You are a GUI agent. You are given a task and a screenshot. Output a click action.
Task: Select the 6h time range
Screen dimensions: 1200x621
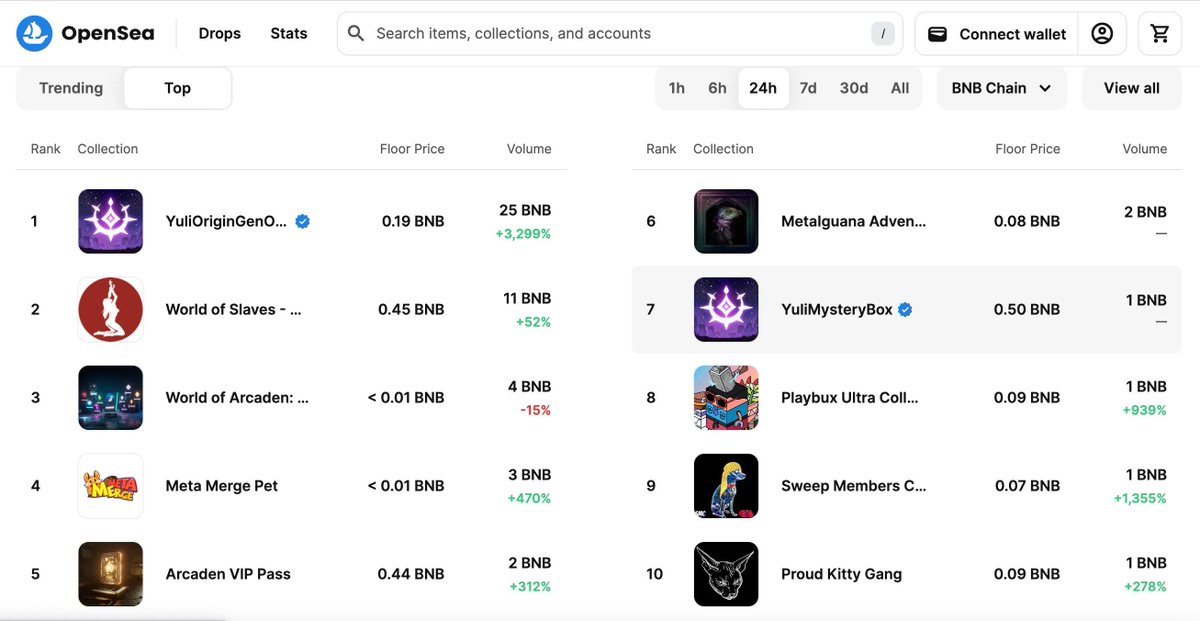717,88
